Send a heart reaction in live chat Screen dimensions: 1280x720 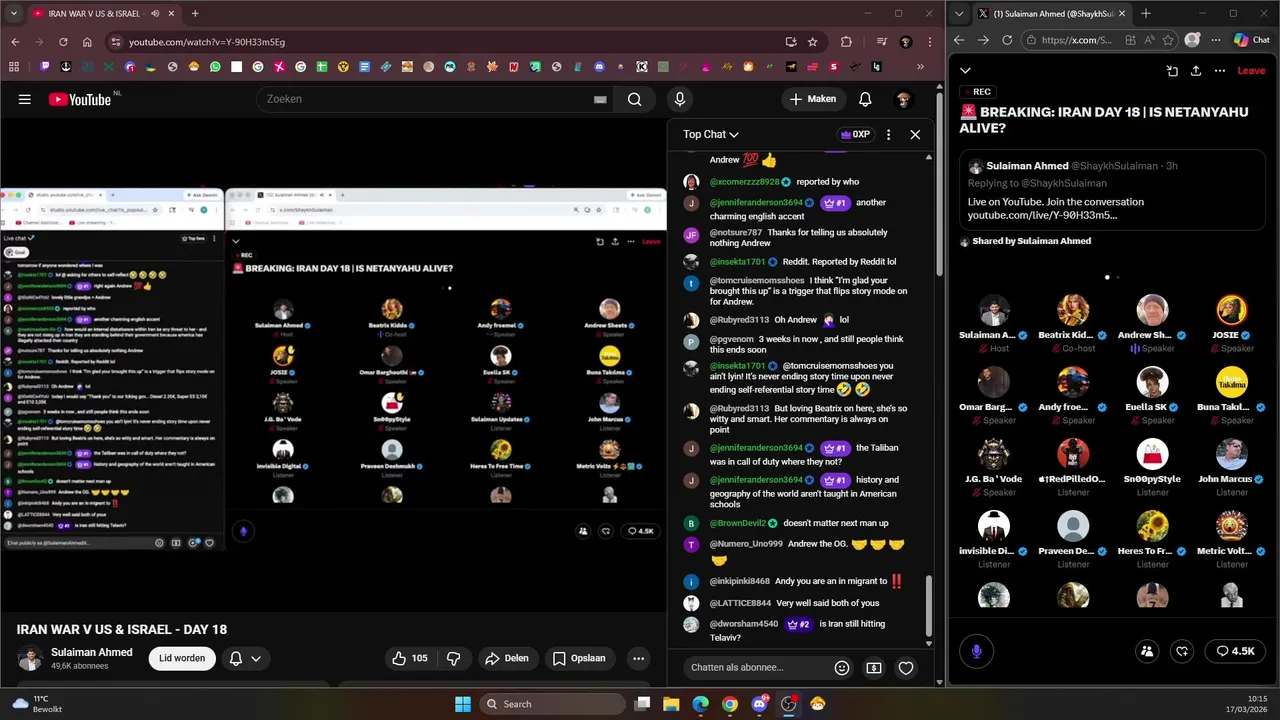906,667
